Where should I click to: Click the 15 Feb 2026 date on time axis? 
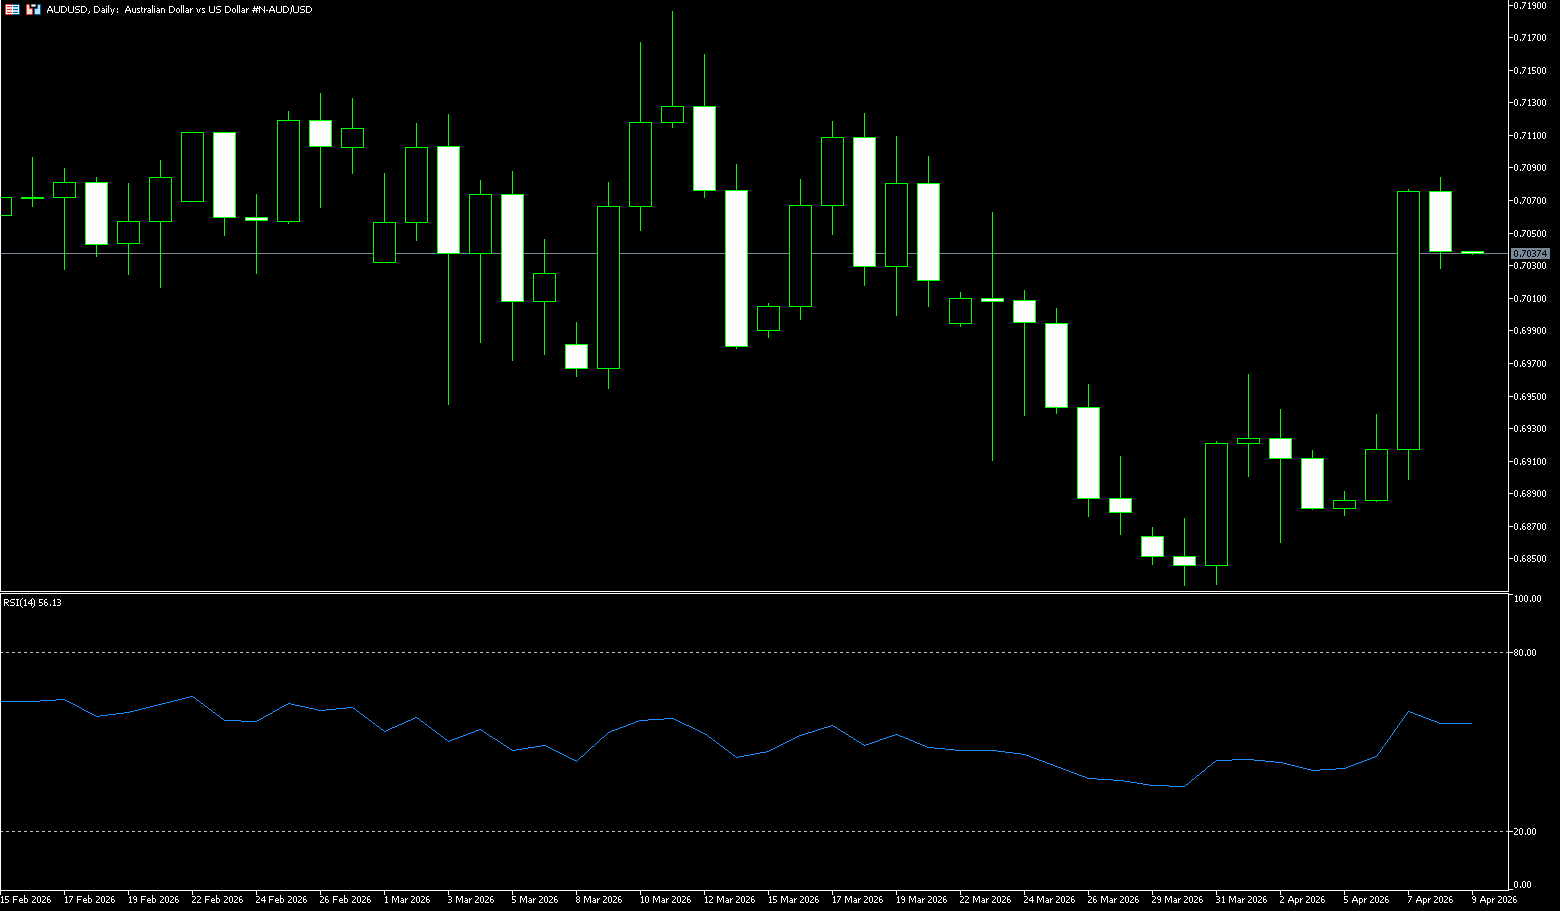(x=26, y=900)
